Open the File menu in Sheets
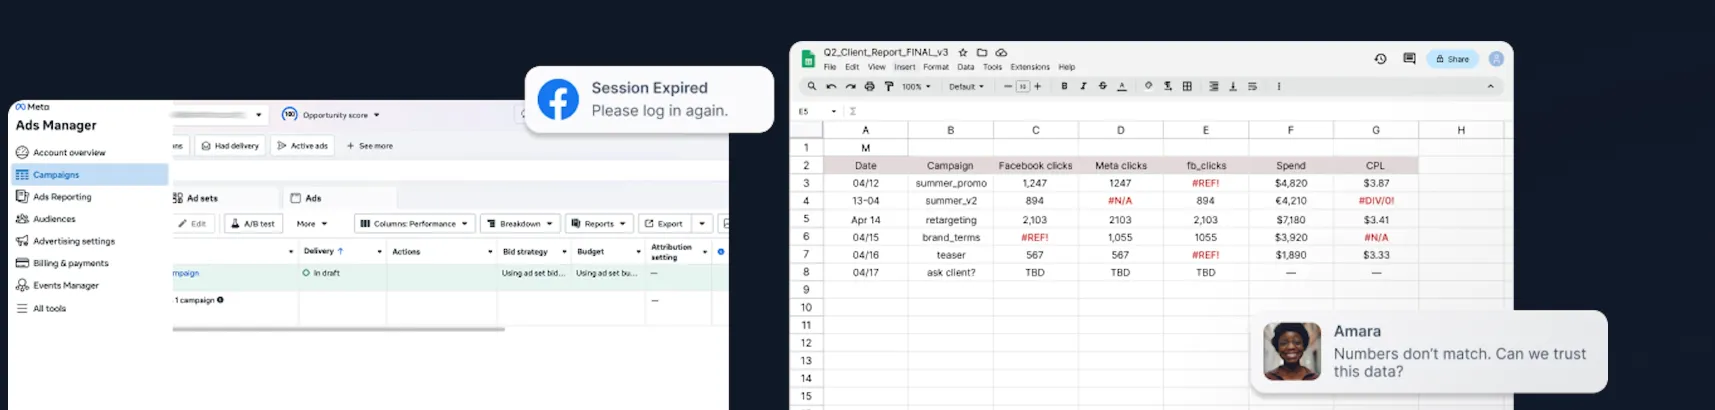Screen dimensions: 1715x410 click(x=830, y=67)
